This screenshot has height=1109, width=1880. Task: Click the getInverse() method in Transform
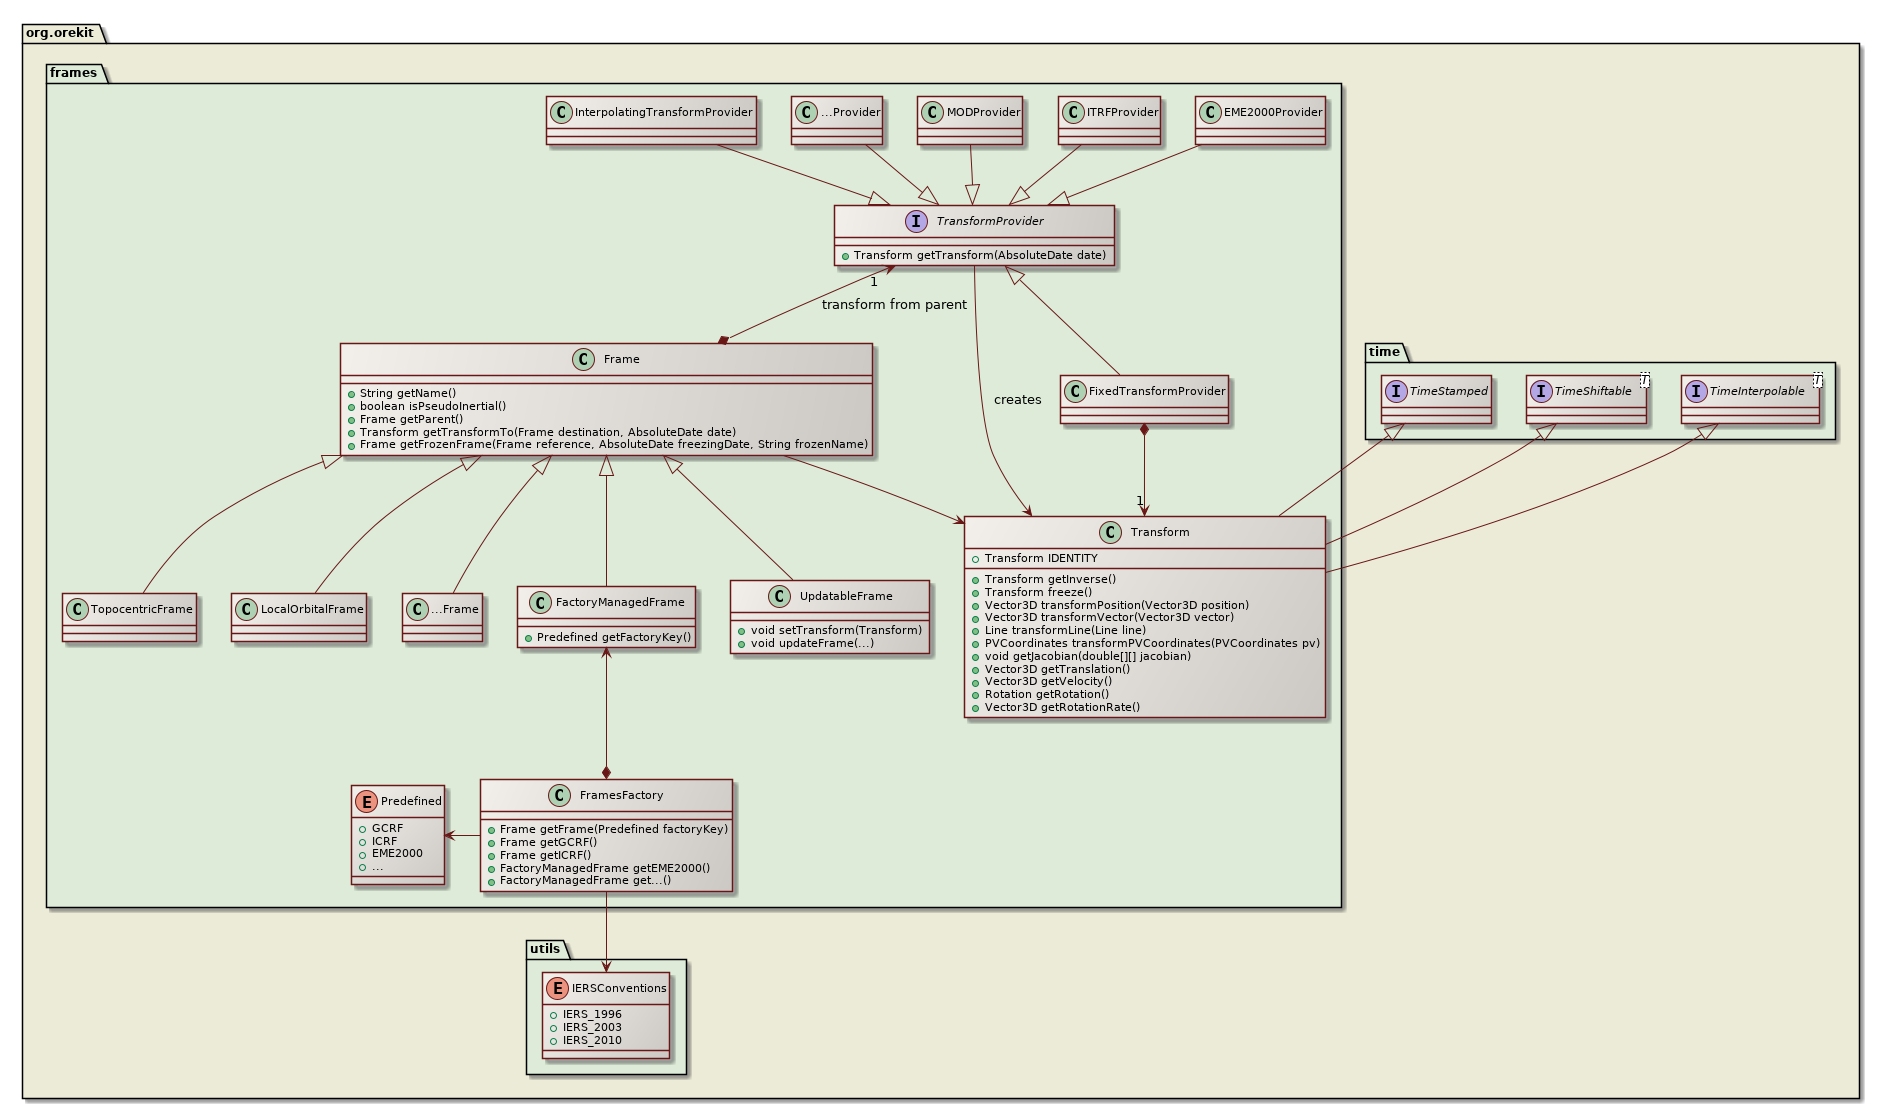[x=1050, y=579]
